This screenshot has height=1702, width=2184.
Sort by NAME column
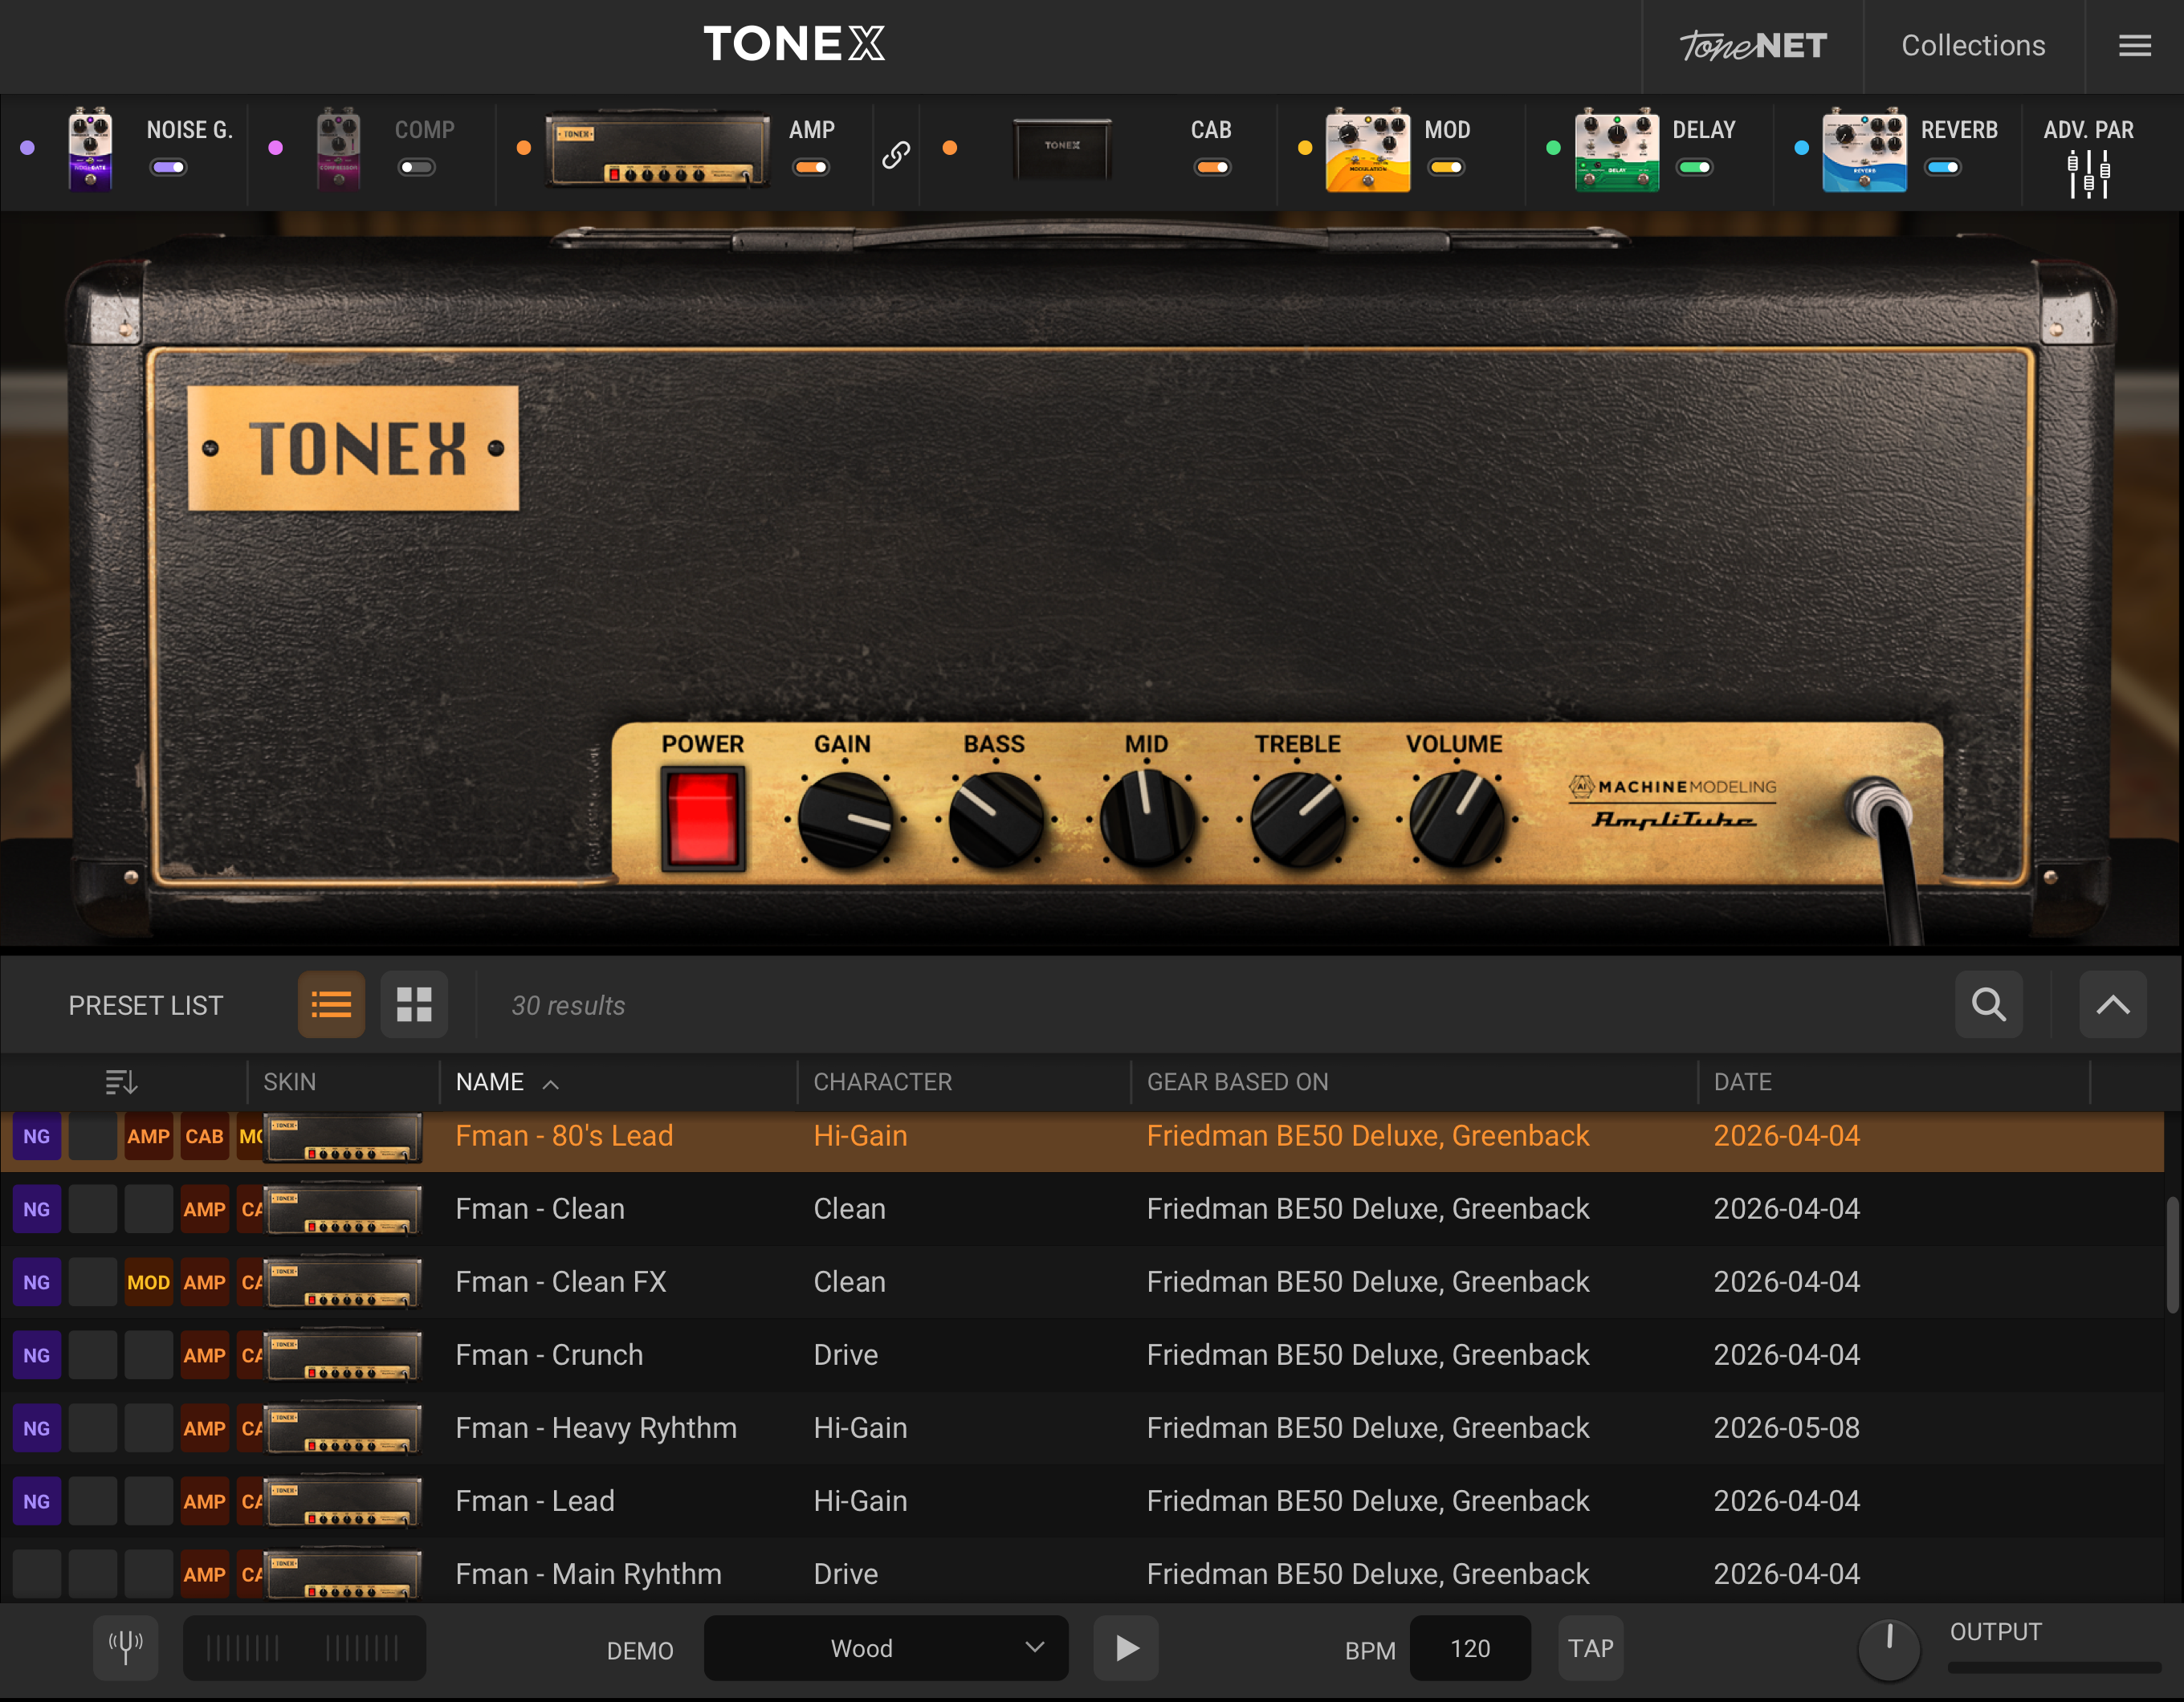[x=490, y=1082]
